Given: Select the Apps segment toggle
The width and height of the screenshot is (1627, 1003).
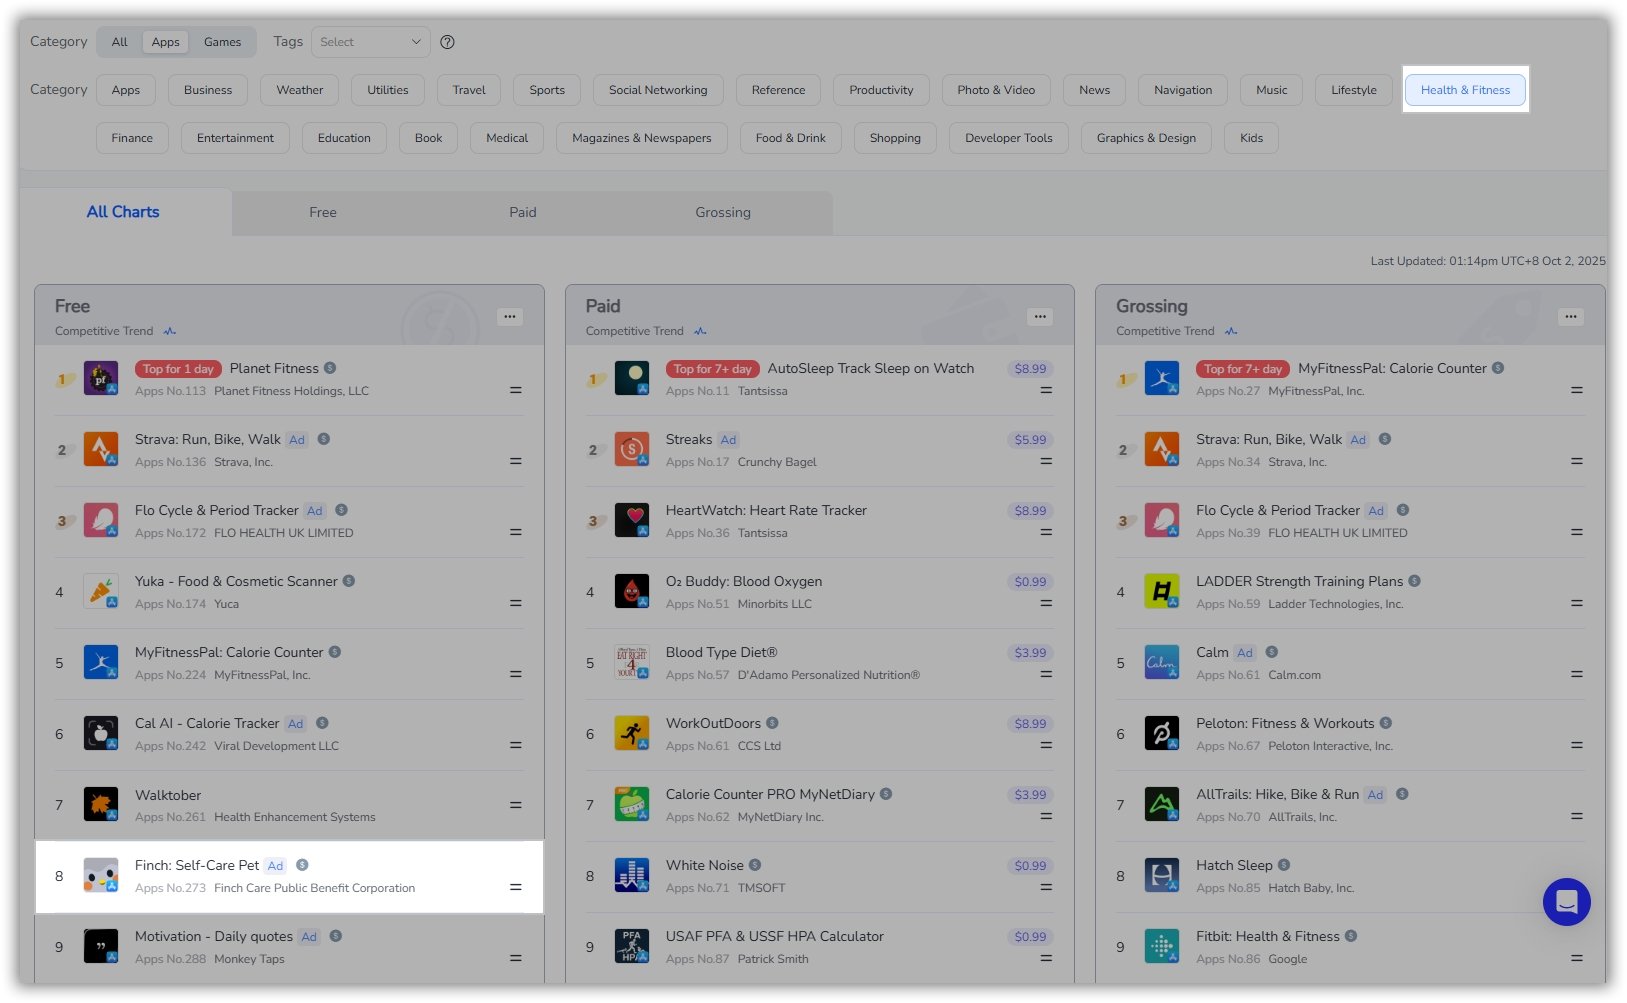Looking at the screenshot, I should [x=165, y=42].
